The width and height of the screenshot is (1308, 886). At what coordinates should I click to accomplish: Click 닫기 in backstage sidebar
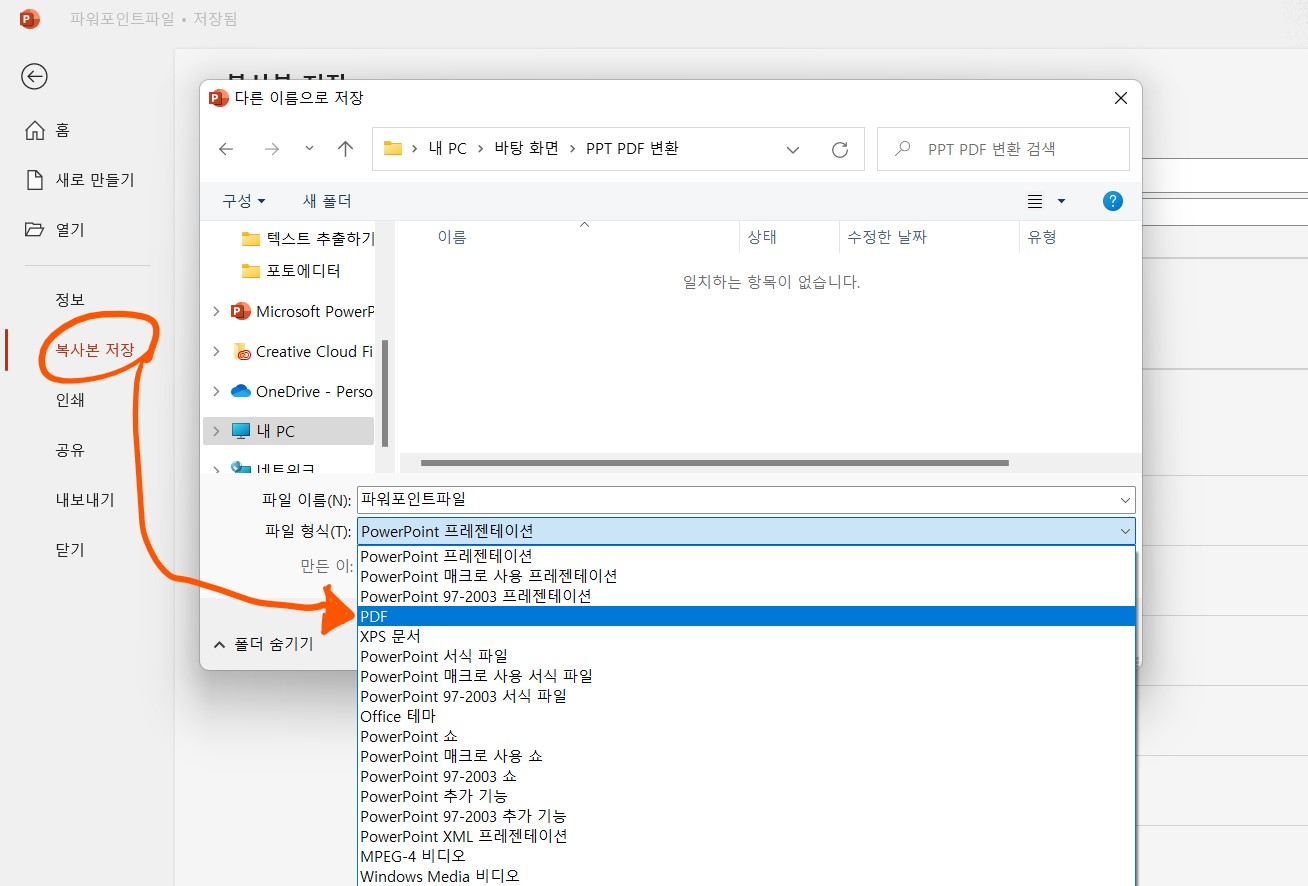[70, 550]
